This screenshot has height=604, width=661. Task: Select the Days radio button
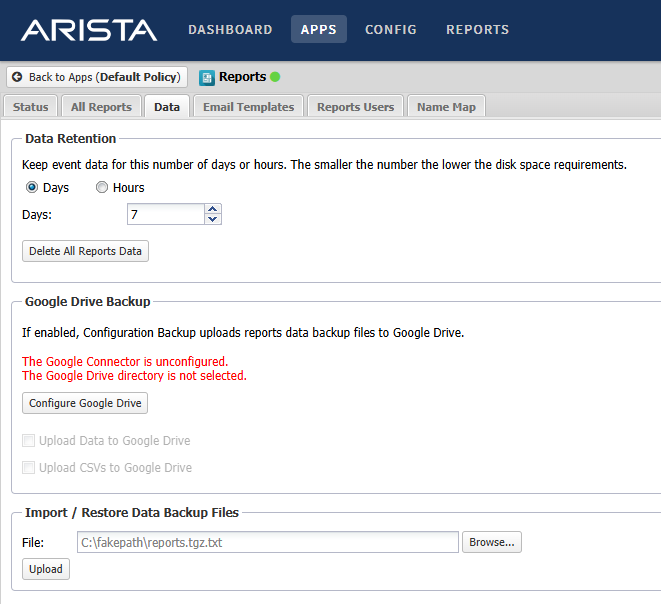31,187
